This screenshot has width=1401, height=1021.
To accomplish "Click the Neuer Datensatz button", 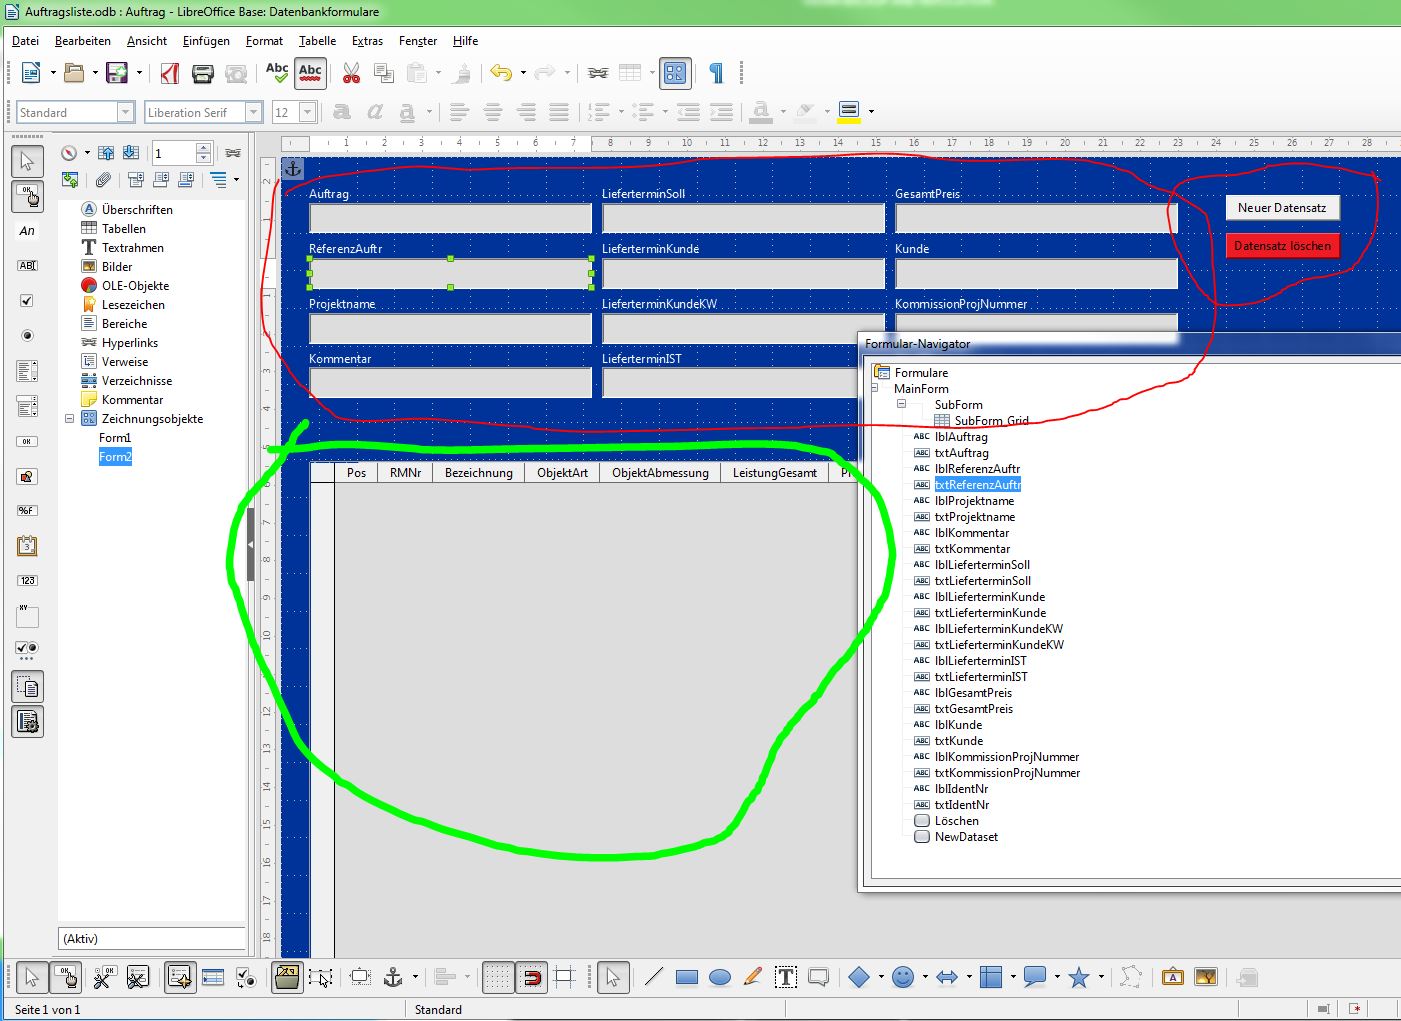I will point(1281,208).
